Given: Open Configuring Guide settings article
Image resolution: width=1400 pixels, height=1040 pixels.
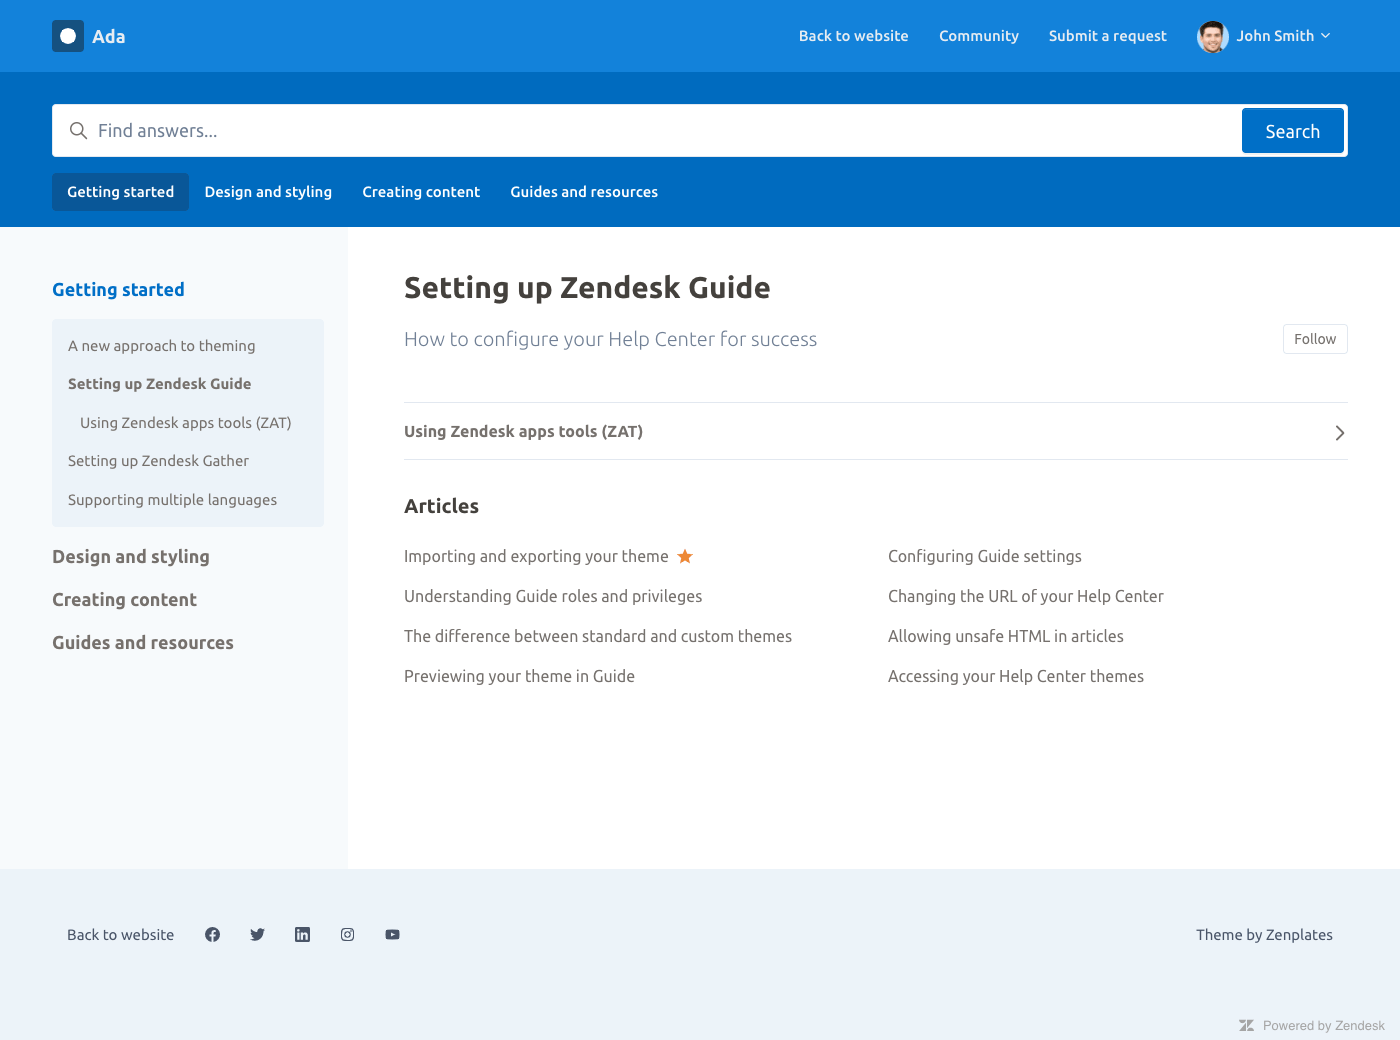Looking at the screenshot, I should (984, 556).
